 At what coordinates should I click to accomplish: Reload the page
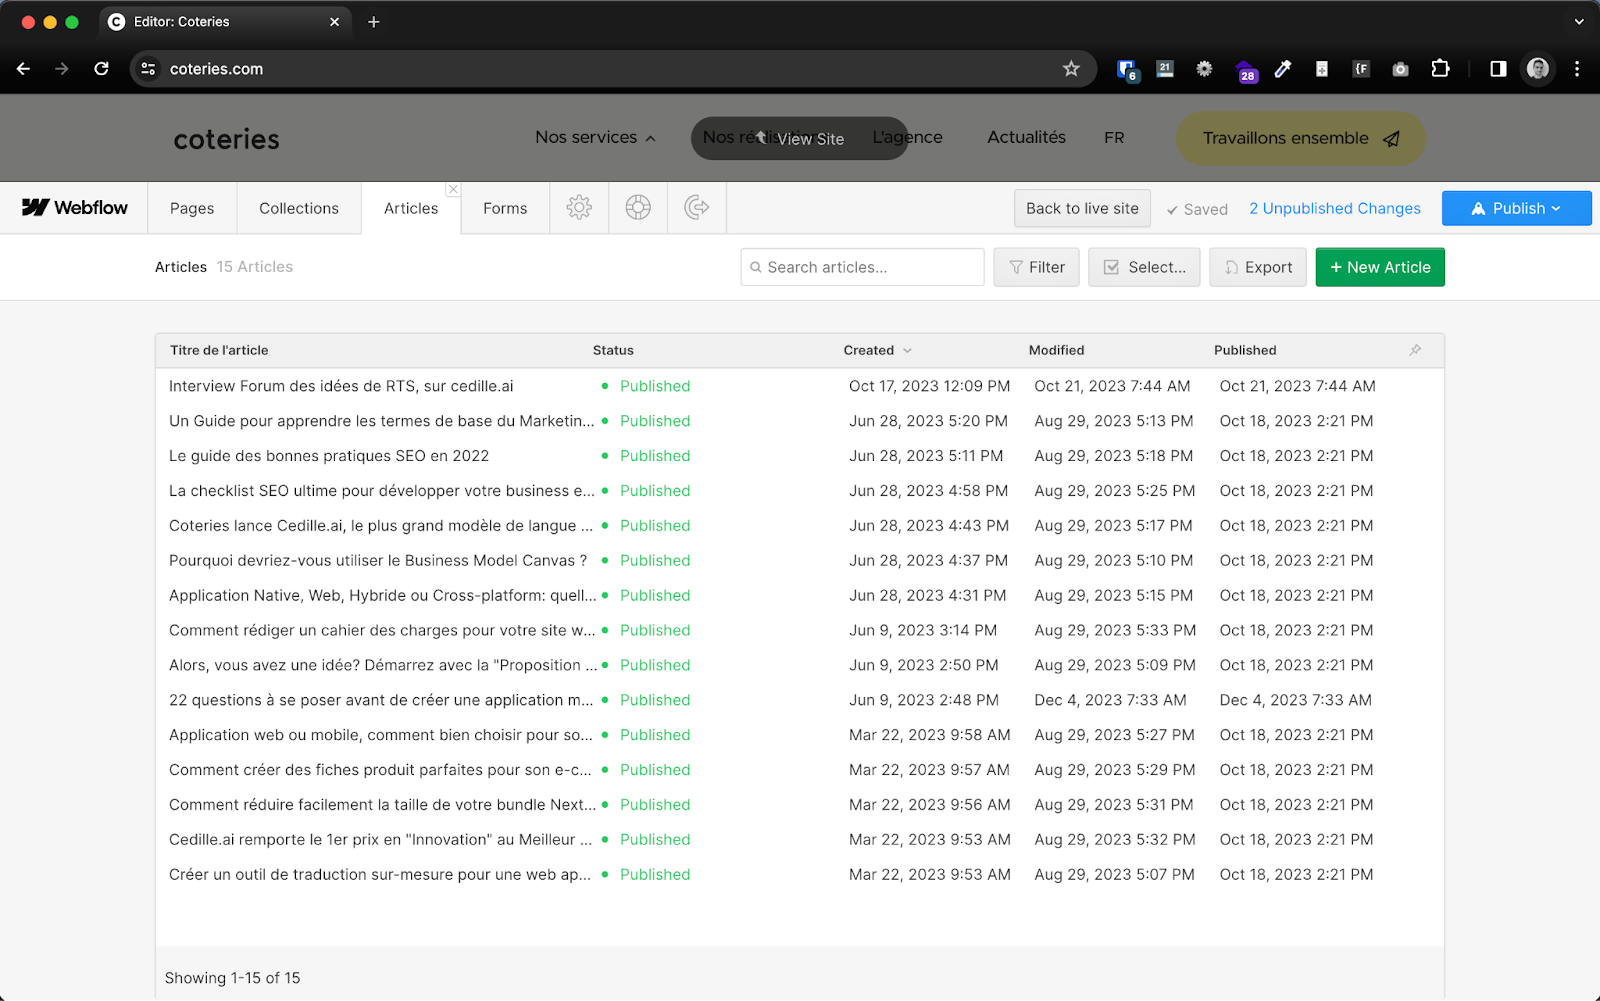[x=101, y=69]
